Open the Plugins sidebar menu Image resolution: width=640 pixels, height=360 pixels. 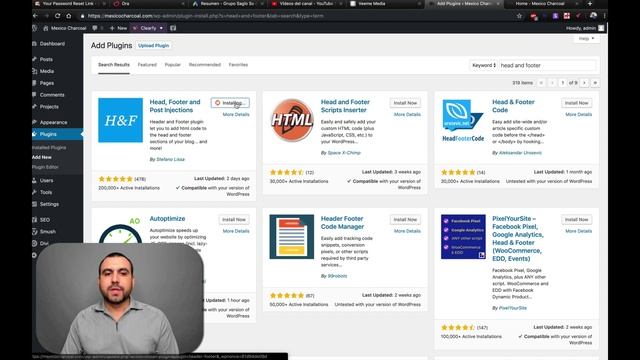(48, 134)
